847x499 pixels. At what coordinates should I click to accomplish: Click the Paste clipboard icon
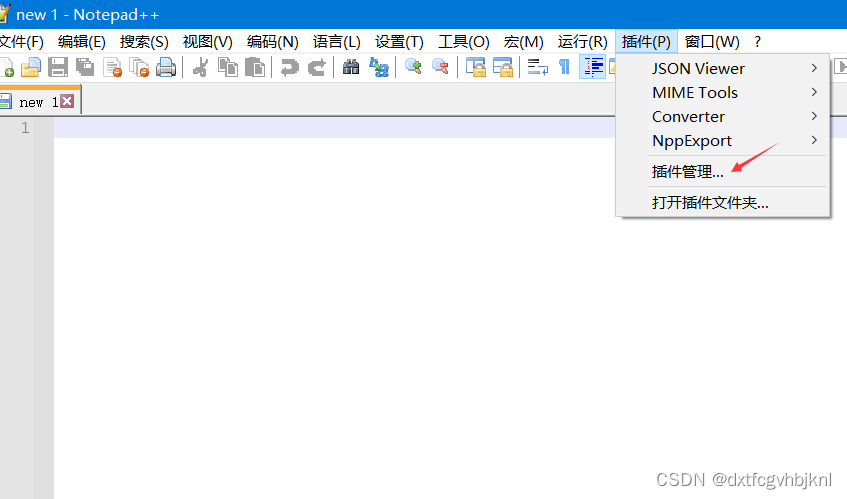click(254, 68)
